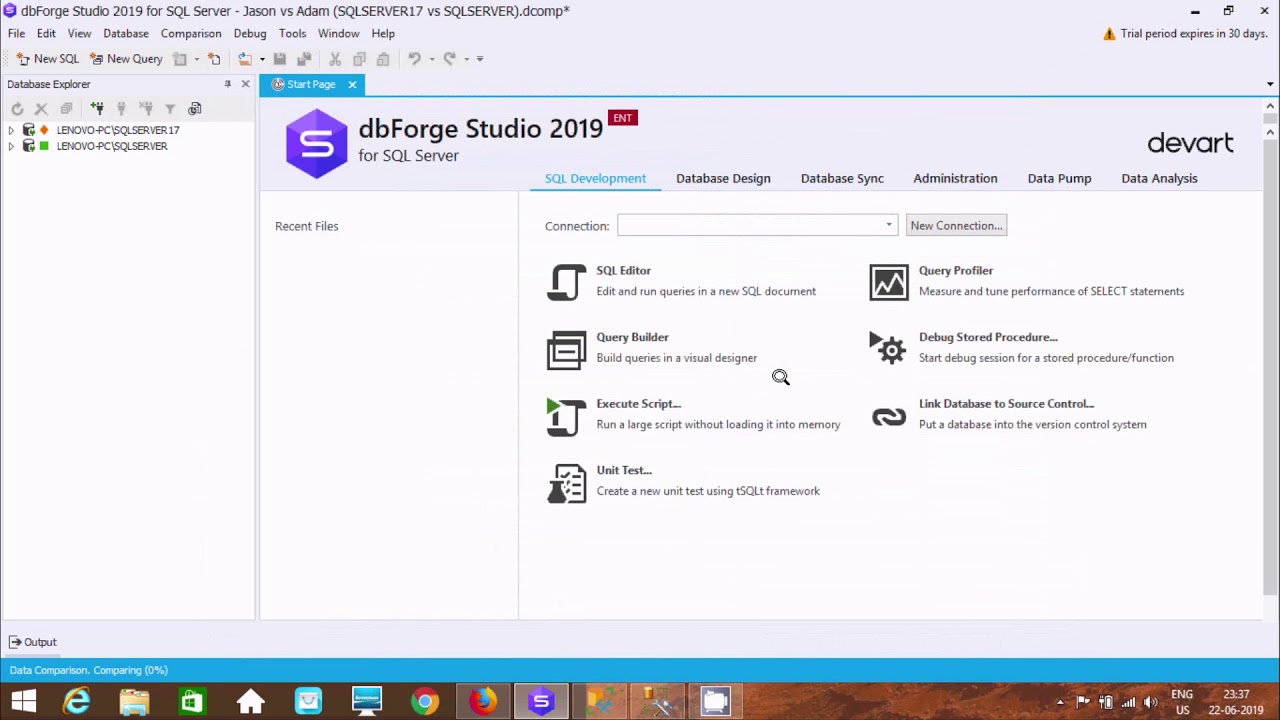Switch to the Data Analysis tab
Screen dimensions: 1280x720
point(1159,178)
